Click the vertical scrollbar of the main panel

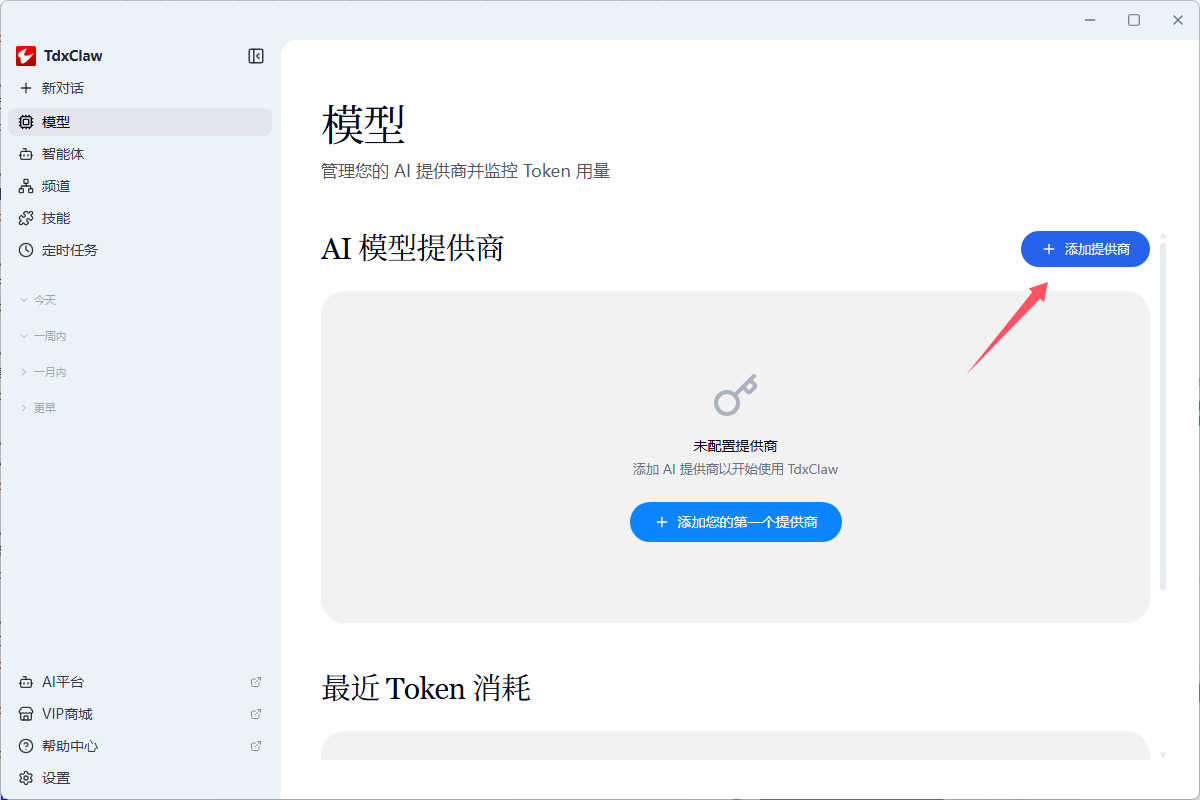(1163, 415)
